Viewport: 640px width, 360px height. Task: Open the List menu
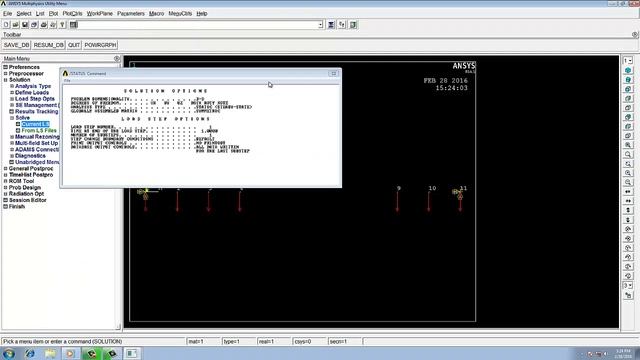click(40, 13)
